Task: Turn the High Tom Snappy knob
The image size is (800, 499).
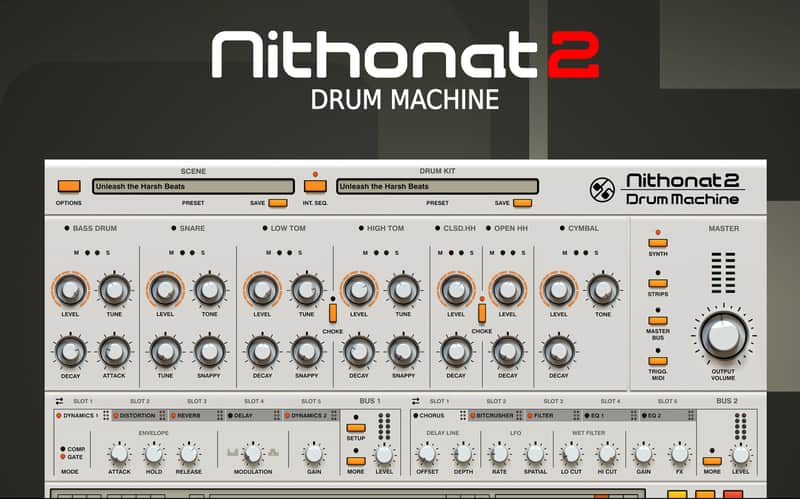Action: coord(404,352)
